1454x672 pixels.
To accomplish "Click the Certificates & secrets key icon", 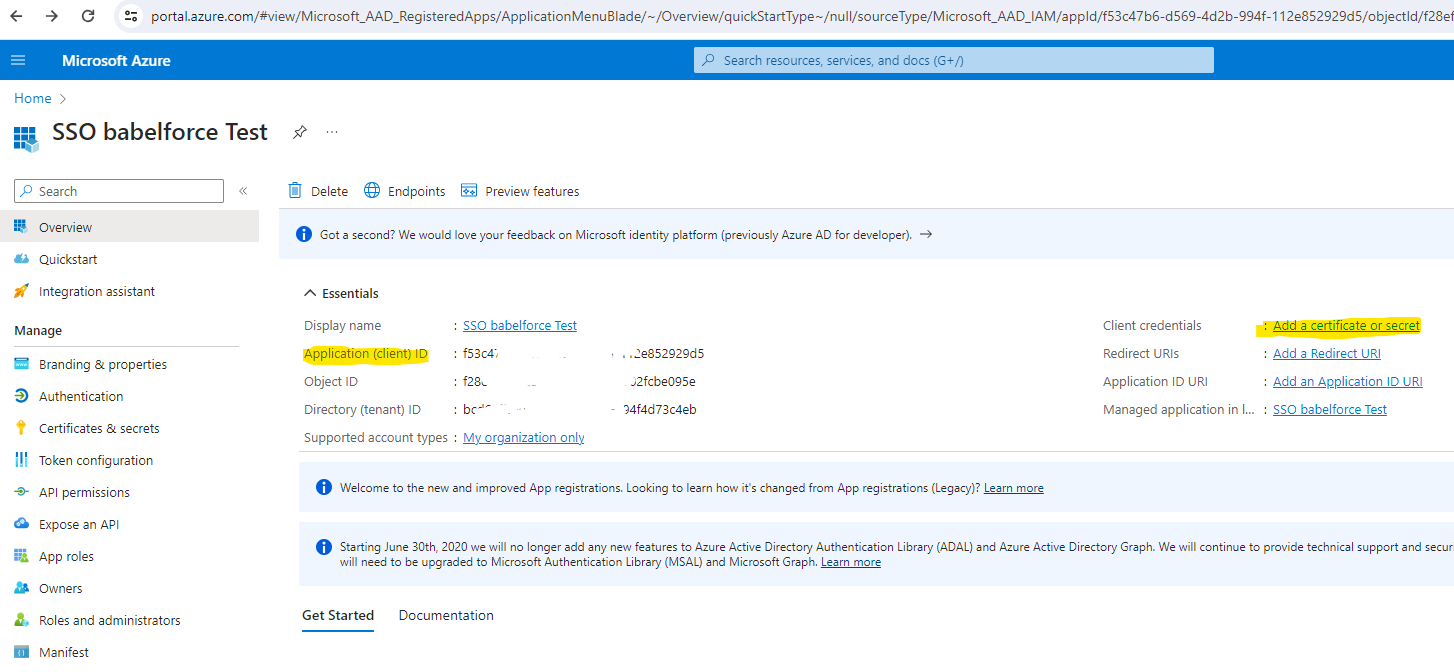I will click(21, 428).
